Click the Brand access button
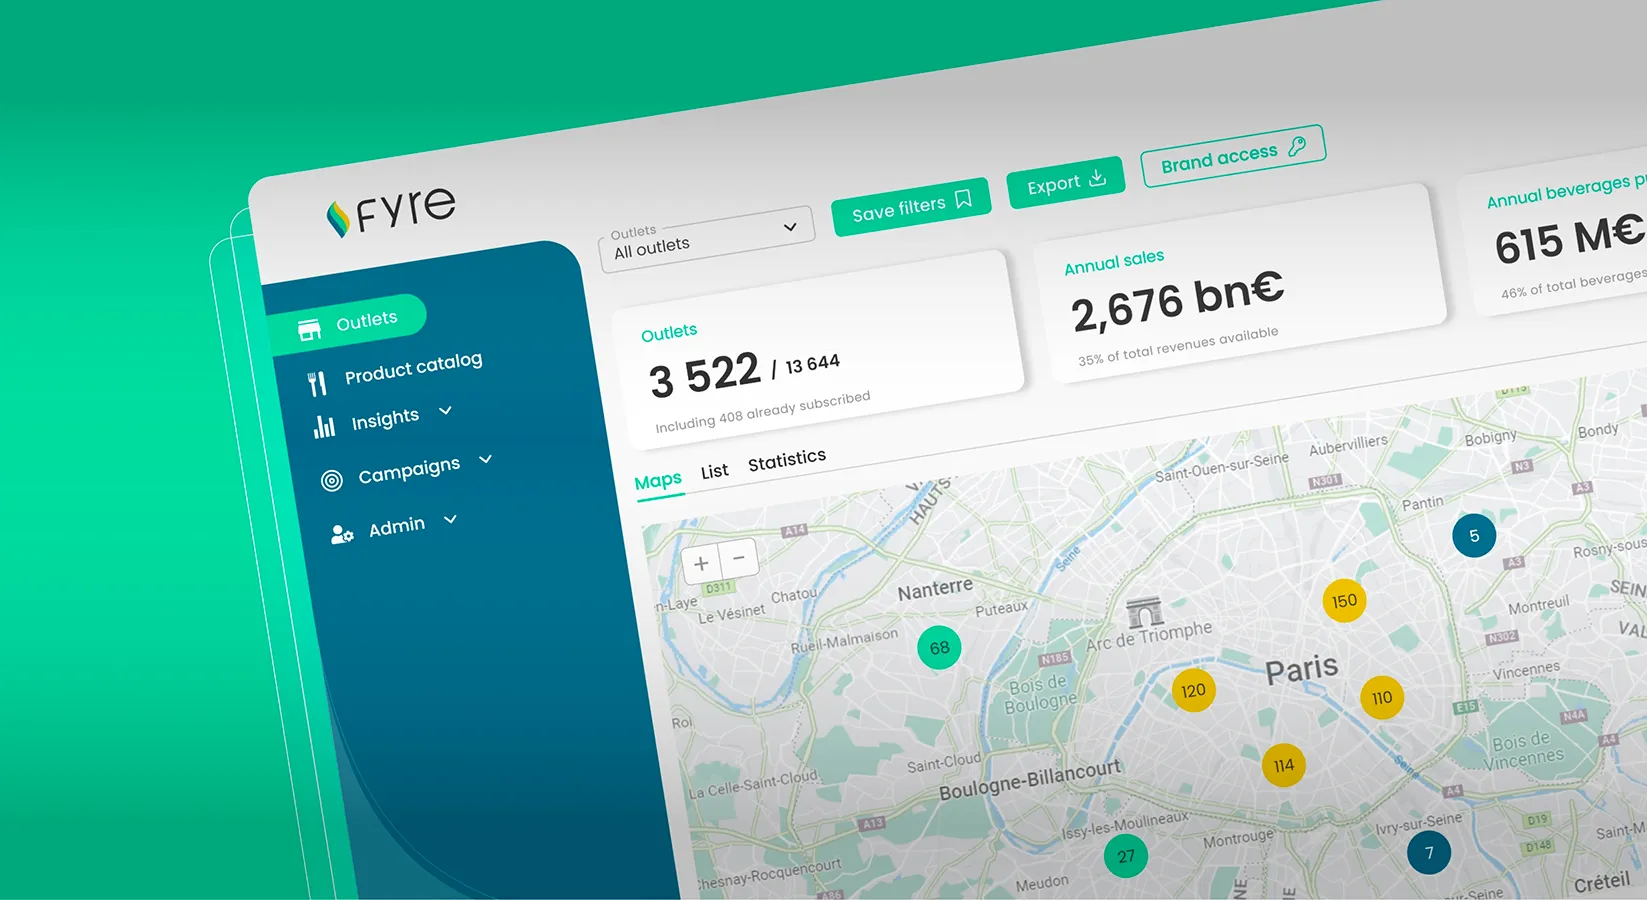1647x900 pixels. click(1233, 155)
